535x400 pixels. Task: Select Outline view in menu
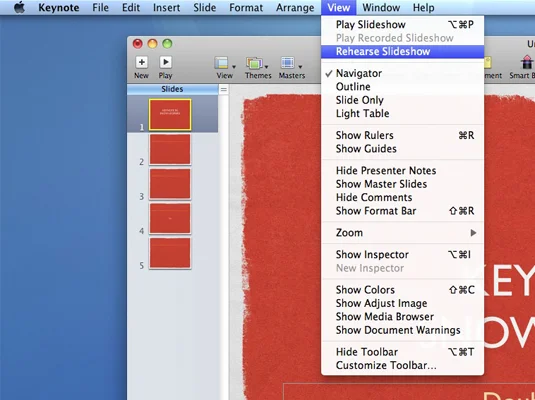403,87
